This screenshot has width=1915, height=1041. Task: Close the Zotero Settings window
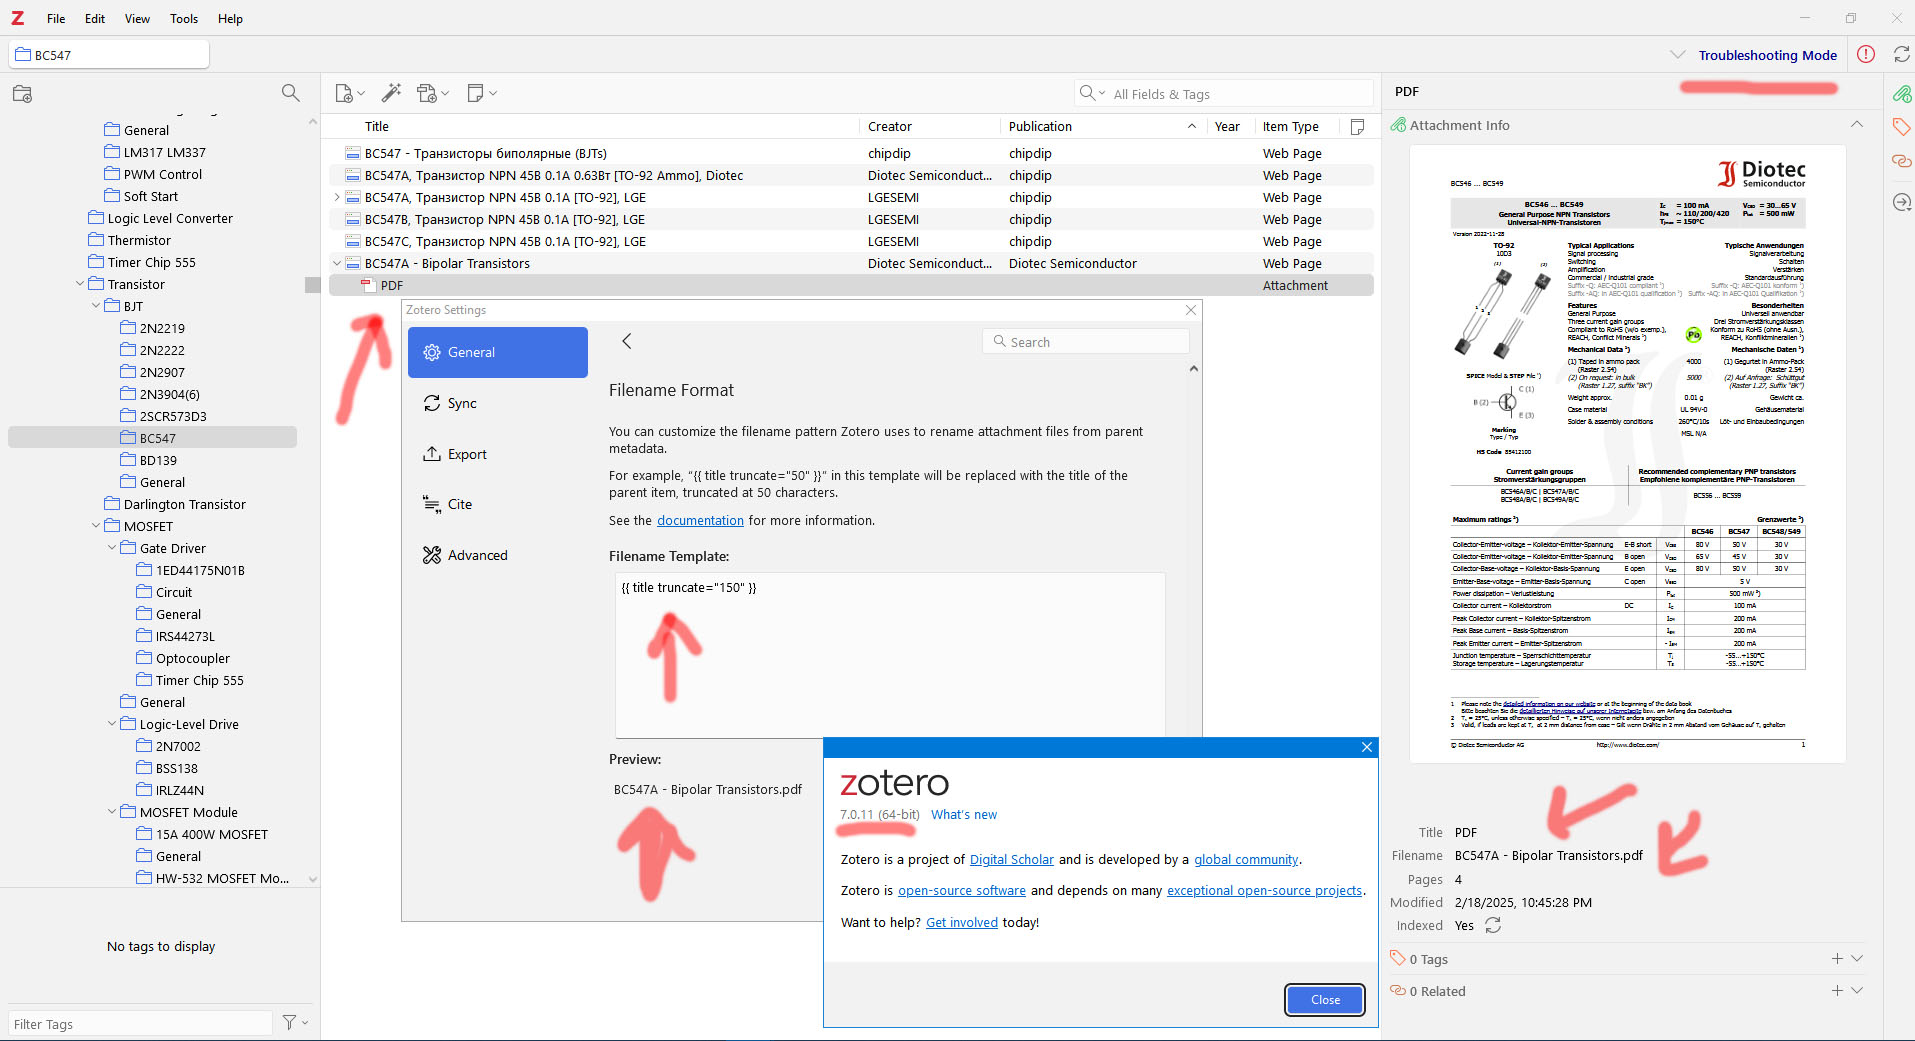[x=1190, y=310]
